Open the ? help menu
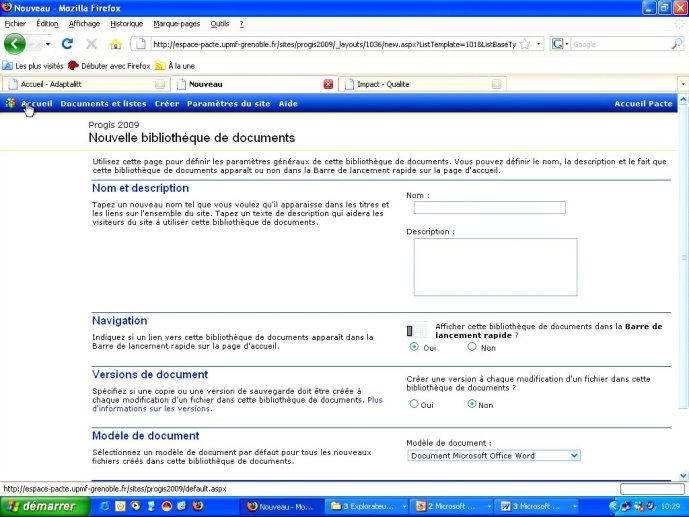689x517 pixels. (x=241, y=24)
